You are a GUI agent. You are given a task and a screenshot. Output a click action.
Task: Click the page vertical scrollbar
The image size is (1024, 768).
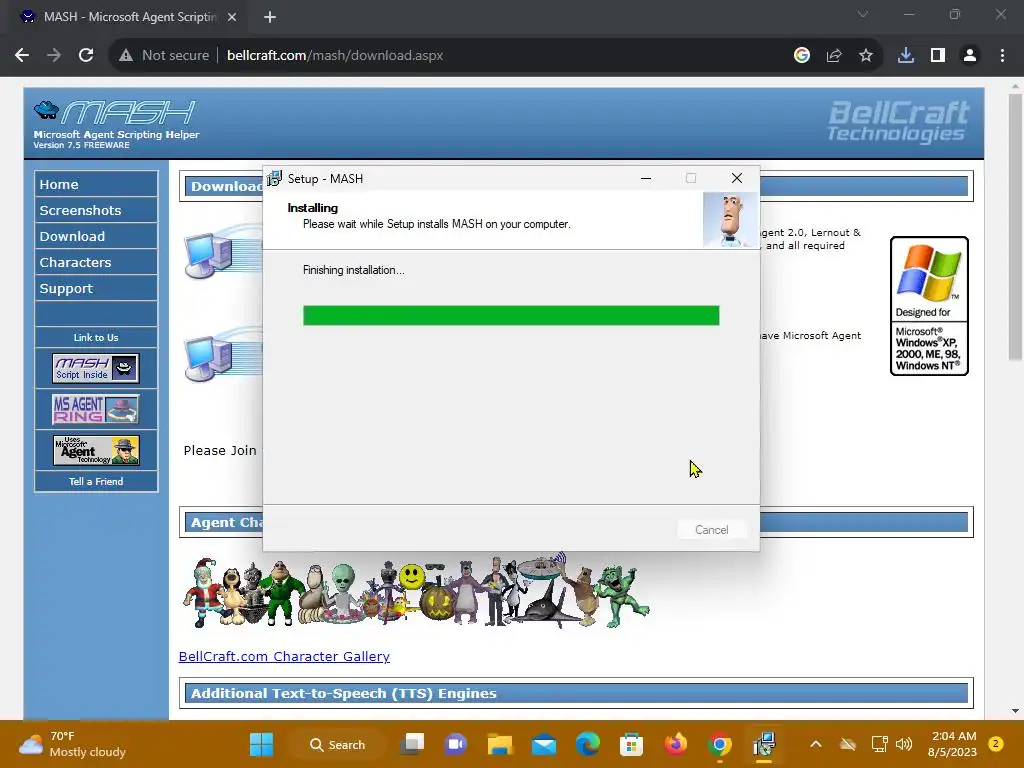[x=1015, y=227]
